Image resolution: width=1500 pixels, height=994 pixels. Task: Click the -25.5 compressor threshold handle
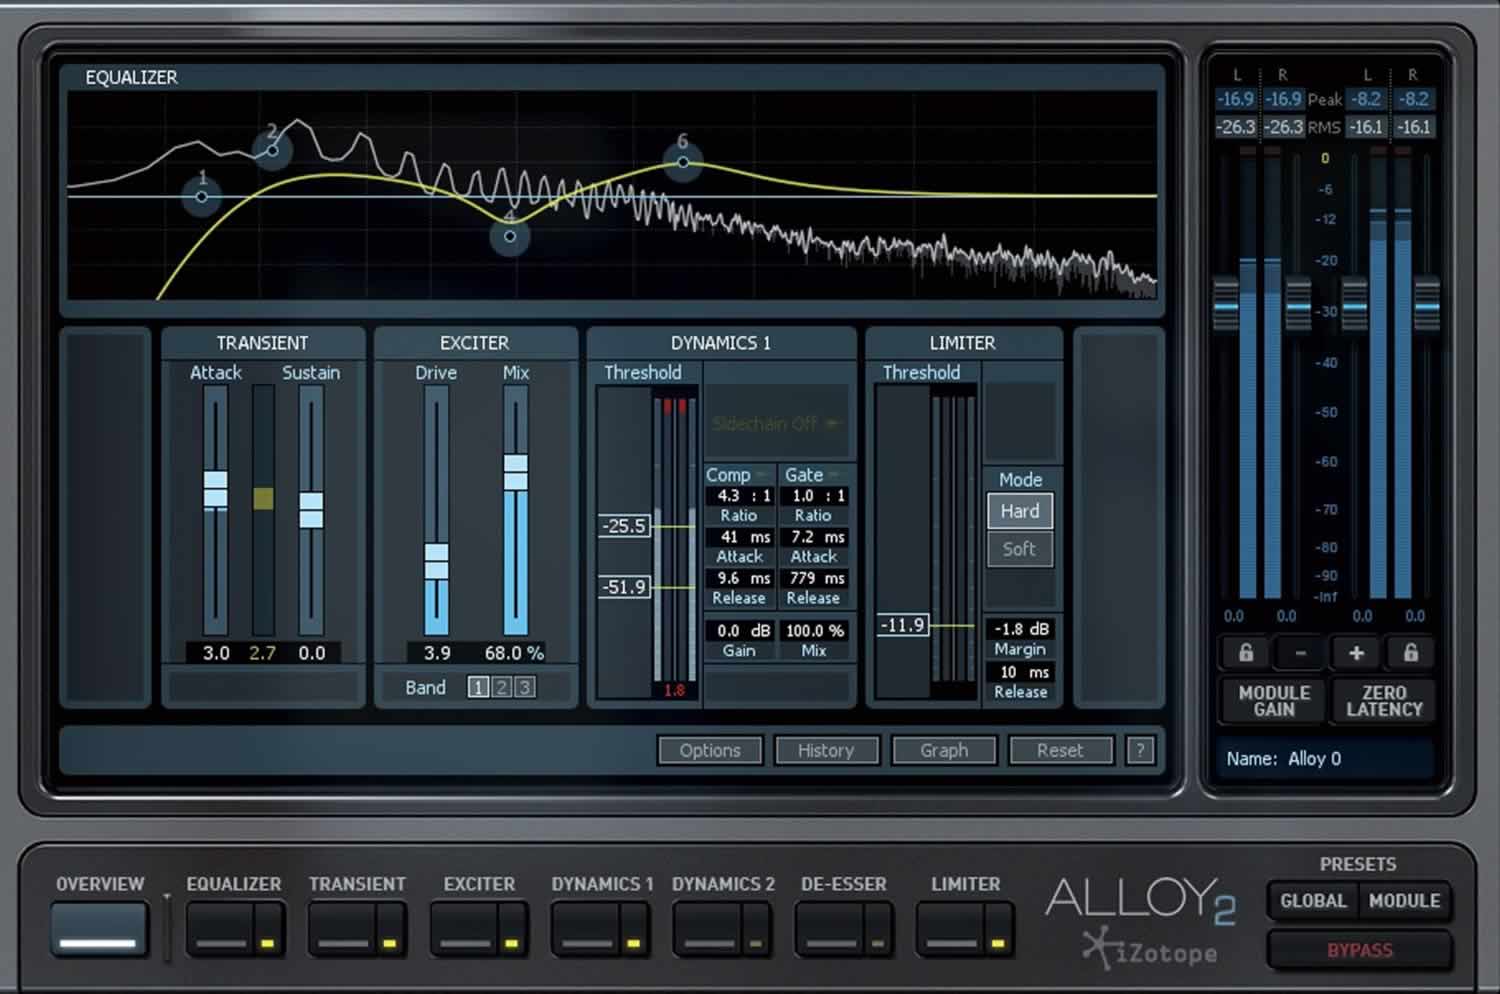click(625, 526)
